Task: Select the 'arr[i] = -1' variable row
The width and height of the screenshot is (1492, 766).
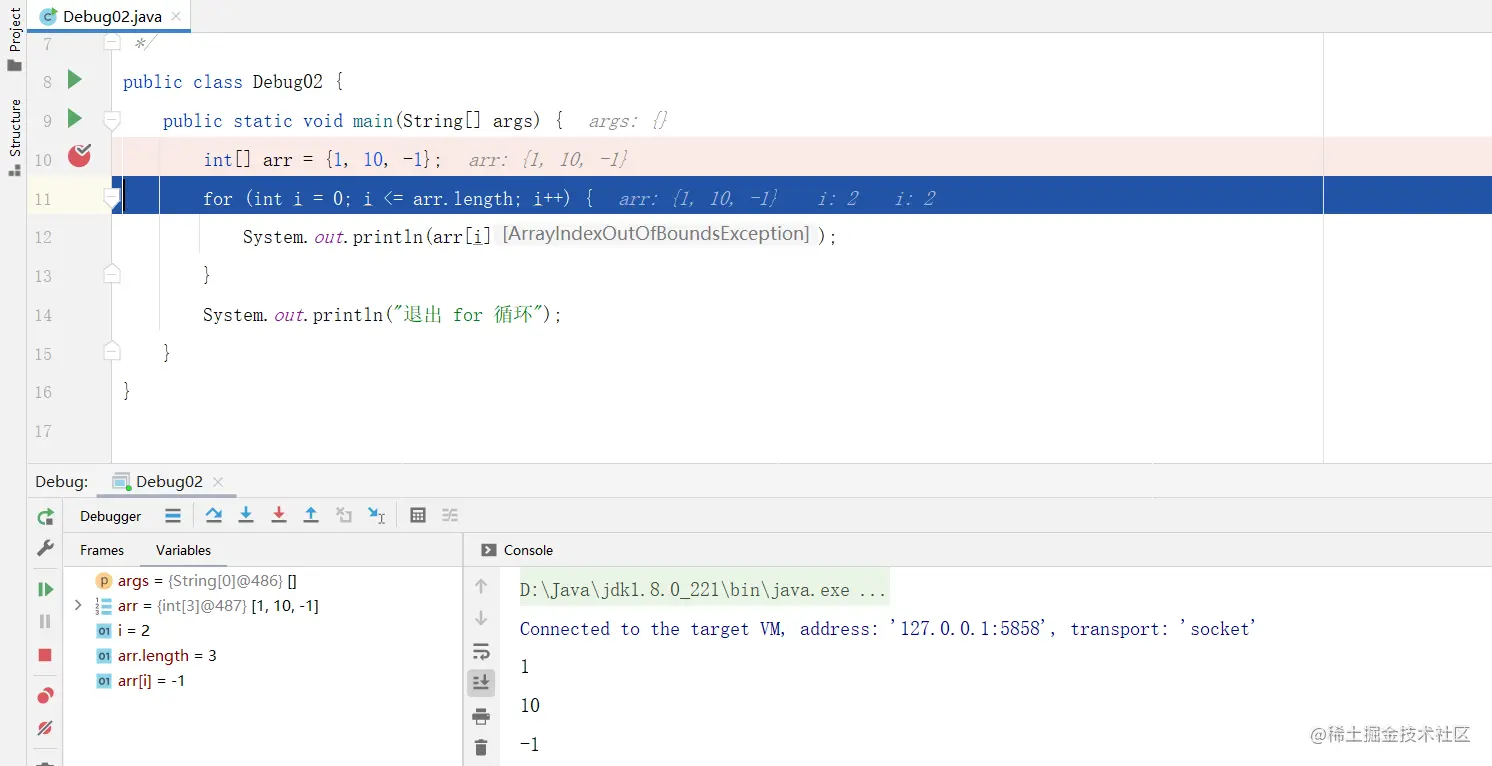Action: (262, 681)
